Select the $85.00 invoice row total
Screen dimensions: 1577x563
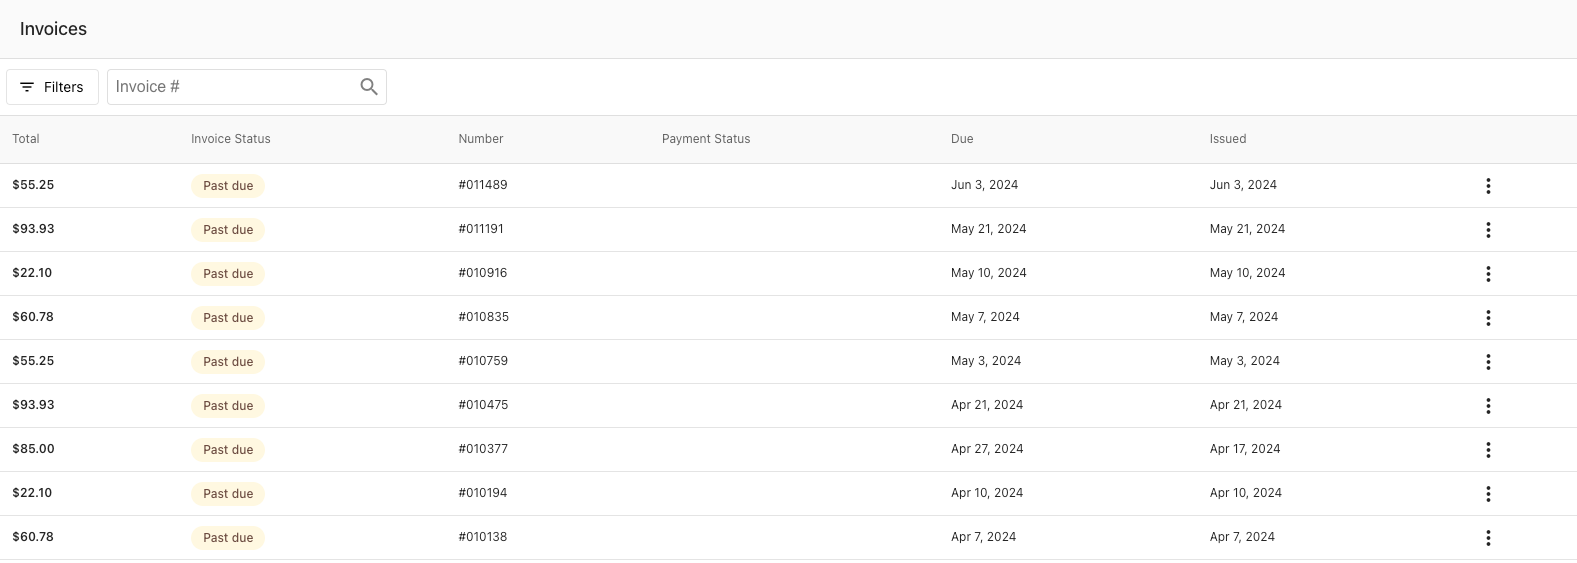(x=33, y=449)
